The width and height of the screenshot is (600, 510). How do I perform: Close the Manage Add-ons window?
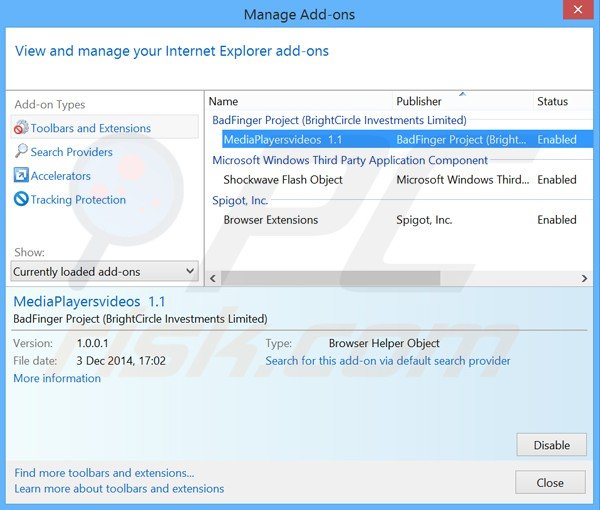click(577, 10)
